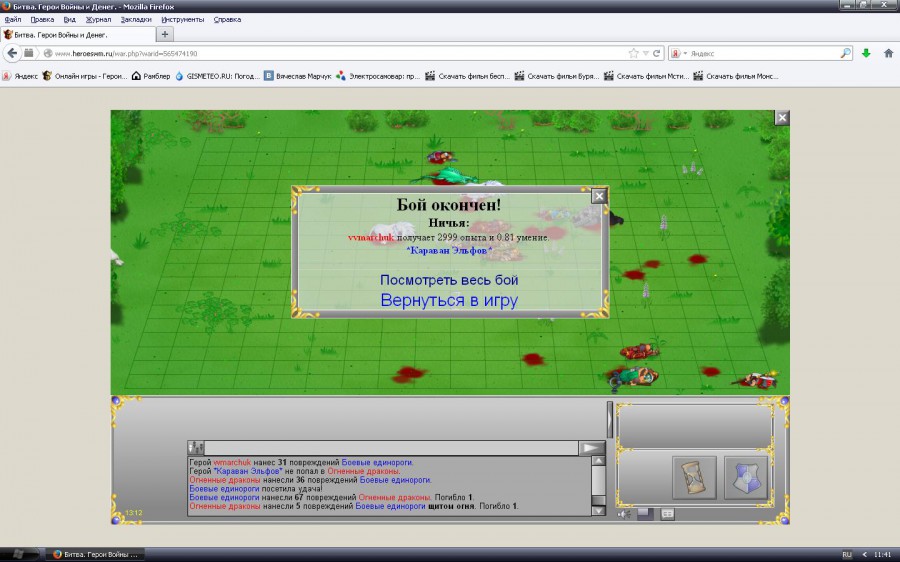Image resolution: width=900 pixels, height=562 pixels.
Task: Bookmark this page with the star
Action: point(633,53)
